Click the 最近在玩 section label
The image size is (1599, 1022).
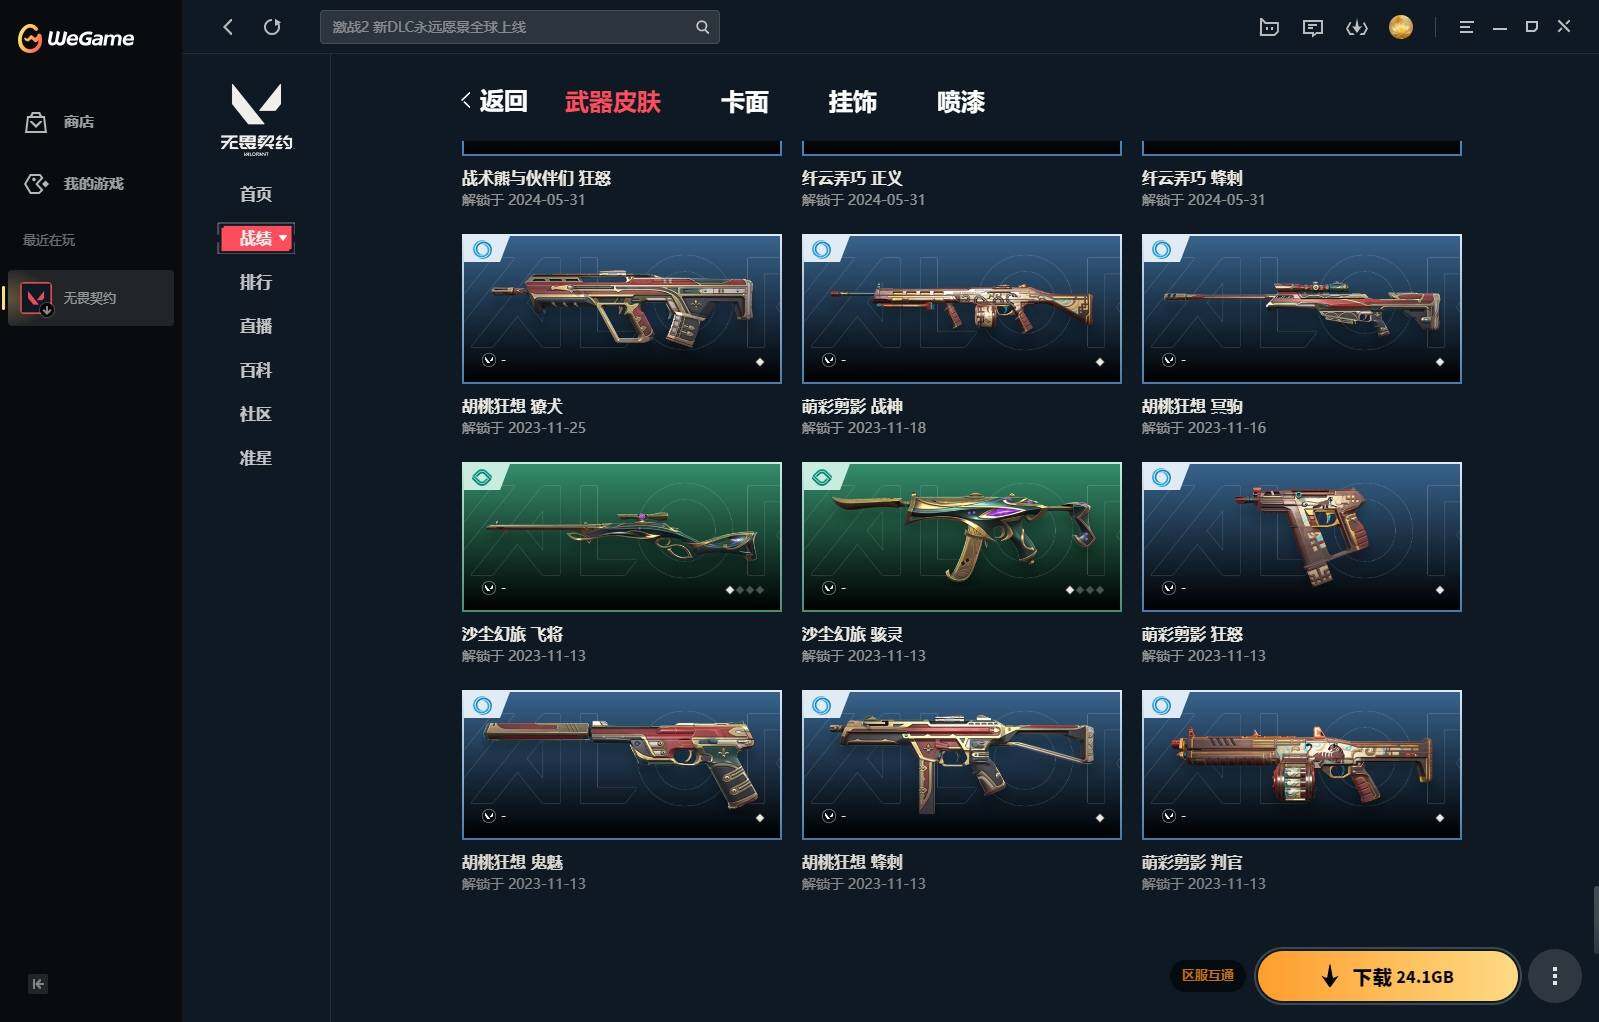pos(49,240)
